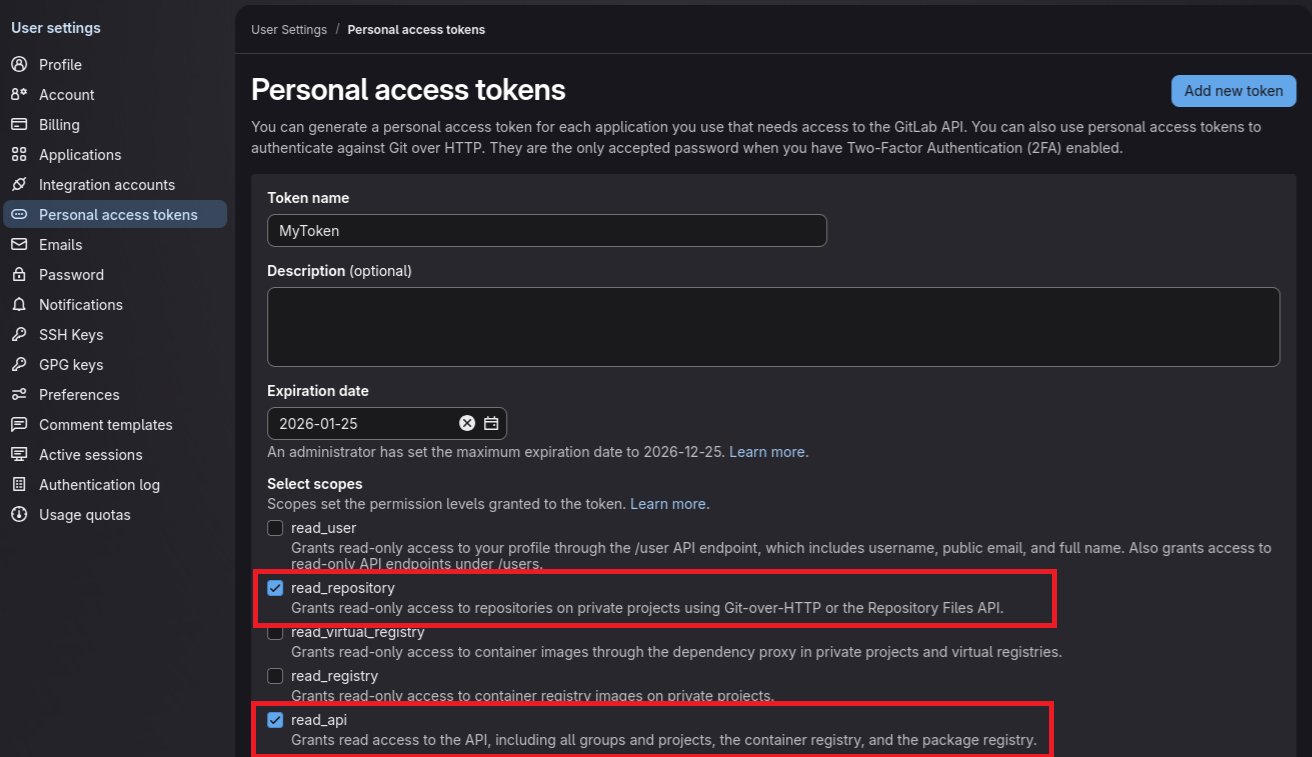Screen dimensions: 1312x757
Task: Clear the expiration date with X icon
Action: (x=467, y=423)
